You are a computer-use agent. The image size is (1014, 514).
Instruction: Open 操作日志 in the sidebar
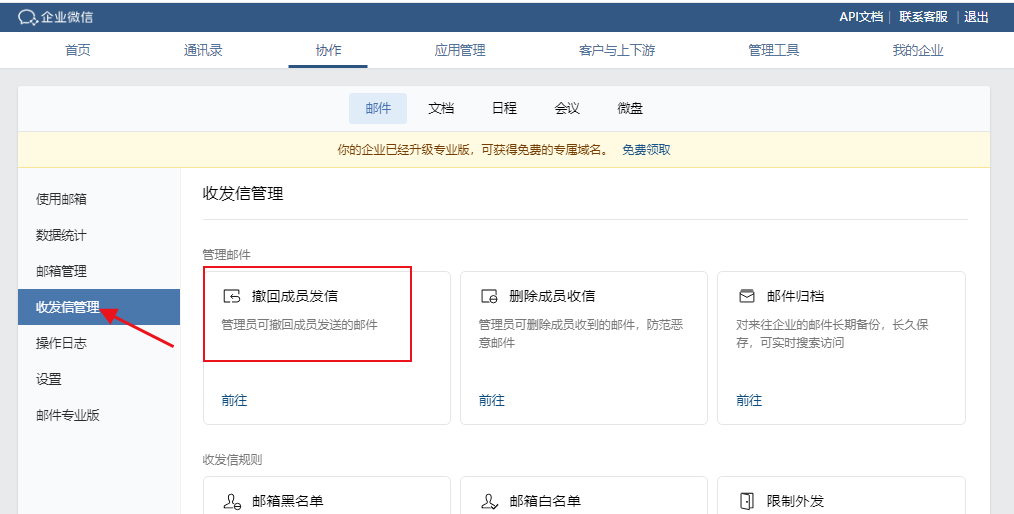click(x=61, y=343)
